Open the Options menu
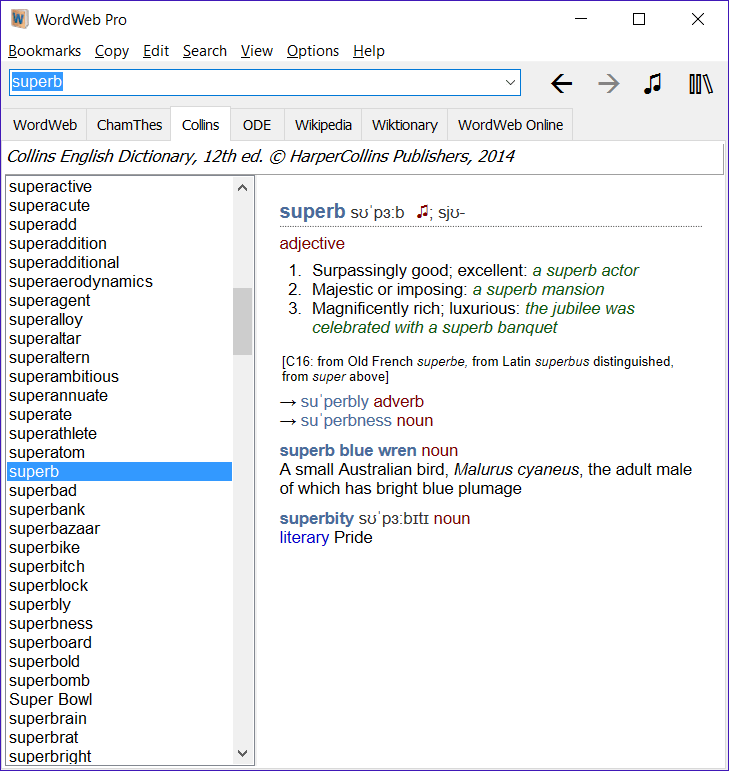Image resolution: width=729 pixels, height=771 pixels. tap(313, 51)
